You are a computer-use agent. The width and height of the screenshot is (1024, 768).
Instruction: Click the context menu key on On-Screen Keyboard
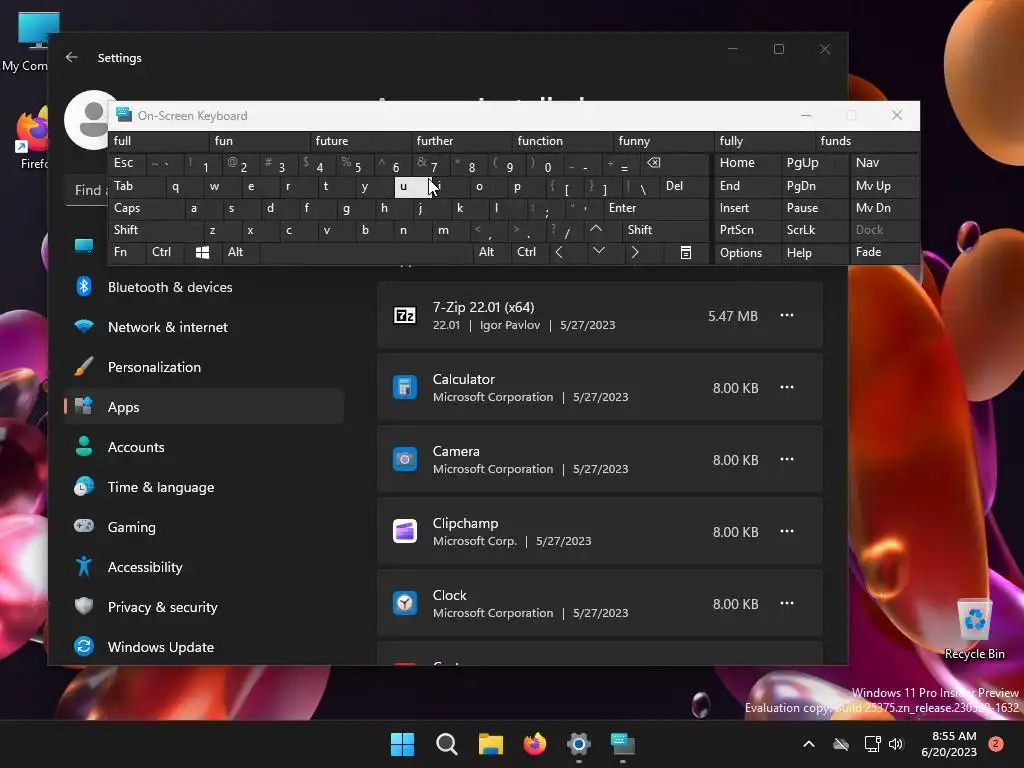(686, 253)
